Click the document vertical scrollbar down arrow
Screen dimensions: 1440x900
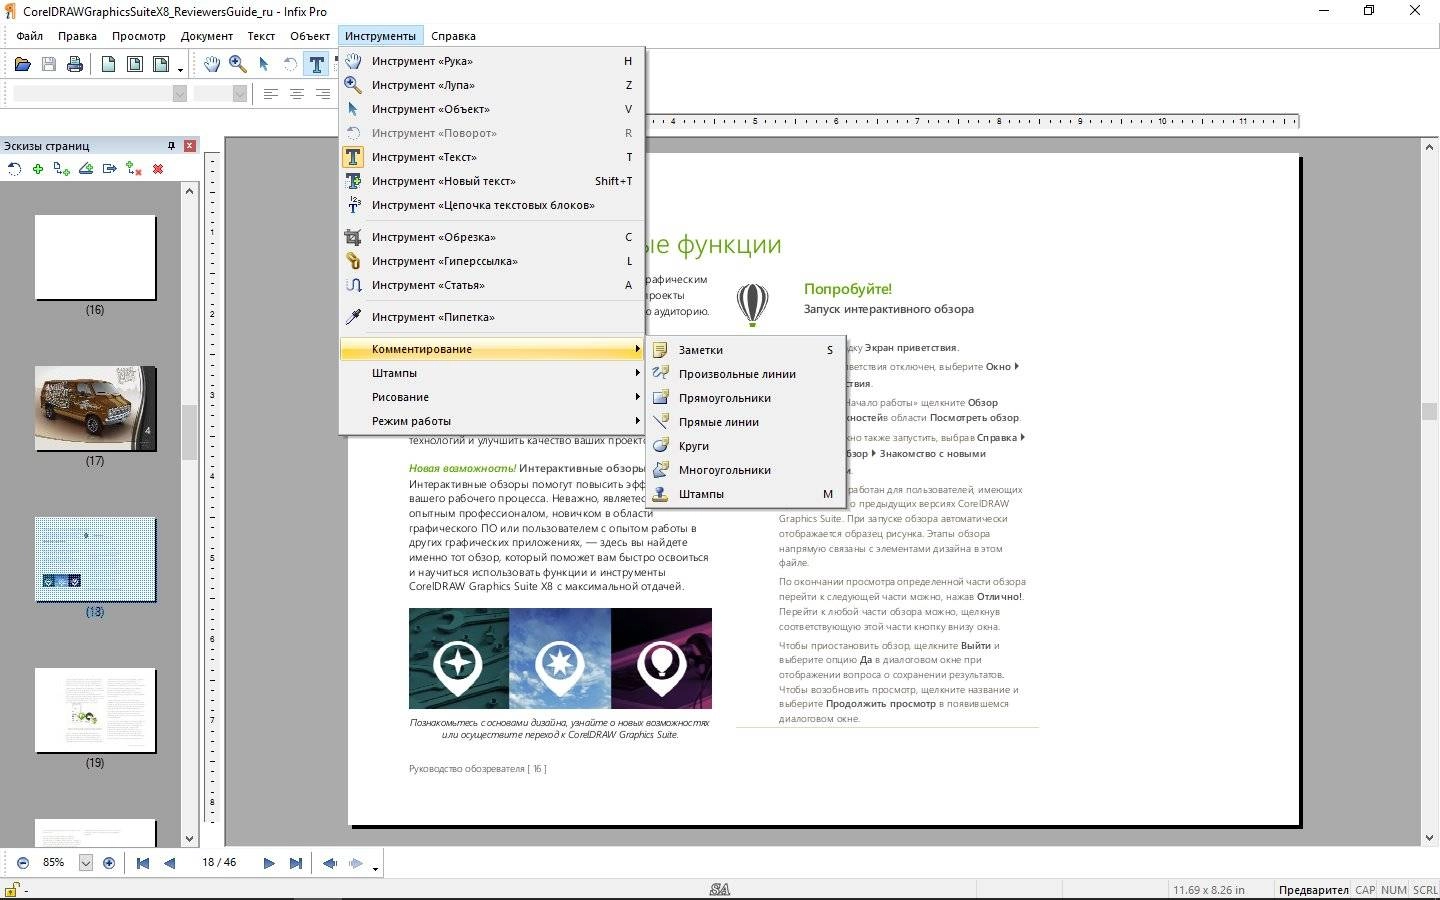click(x=1429, y=838)
